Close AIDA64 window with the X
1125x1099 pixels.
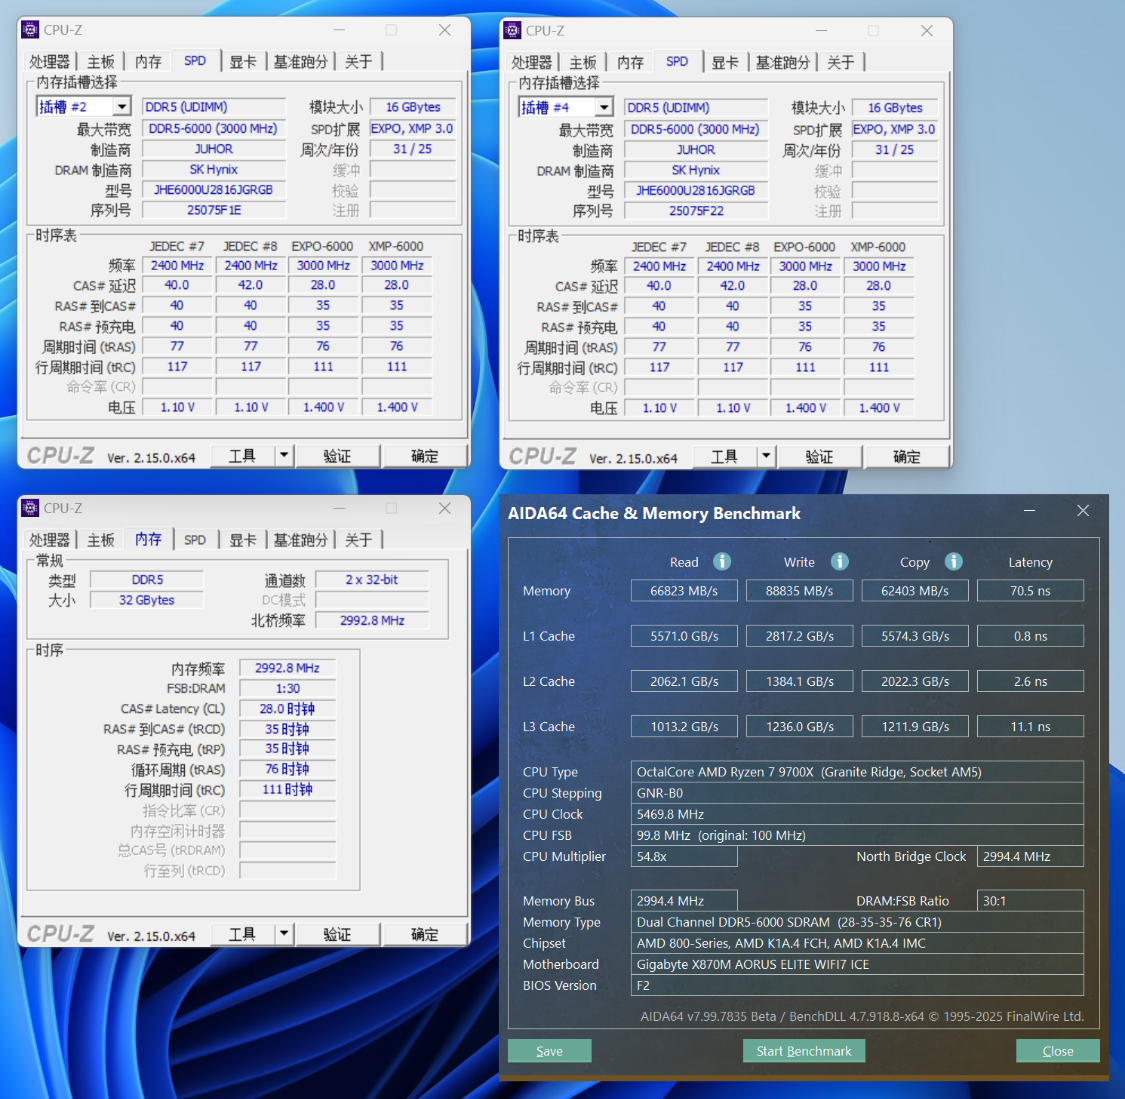pyautogui.click(x=1083, y=511)
